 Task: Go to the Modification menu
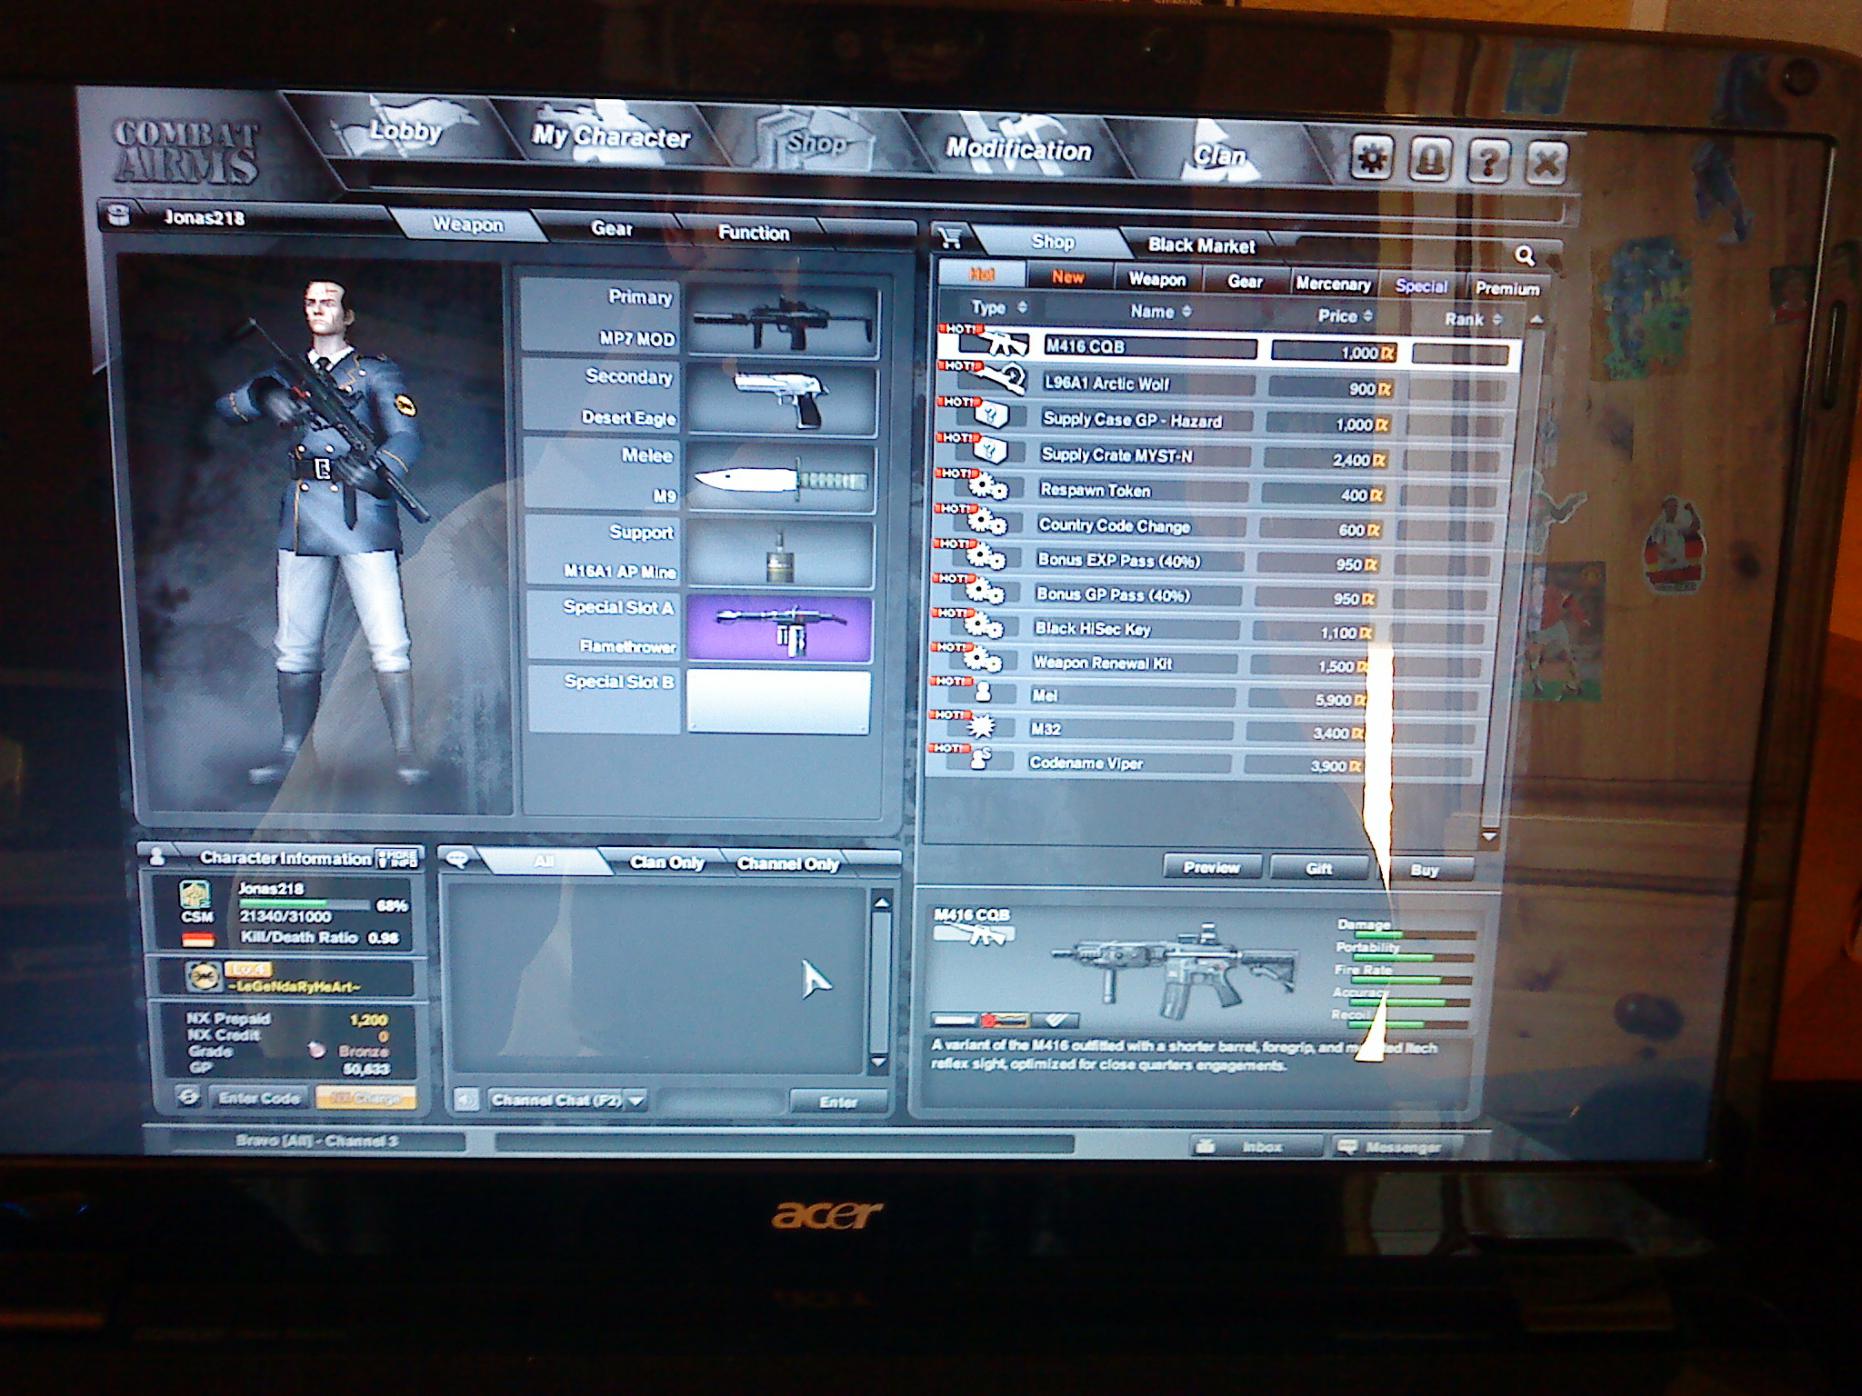(x=1018, y=149)
